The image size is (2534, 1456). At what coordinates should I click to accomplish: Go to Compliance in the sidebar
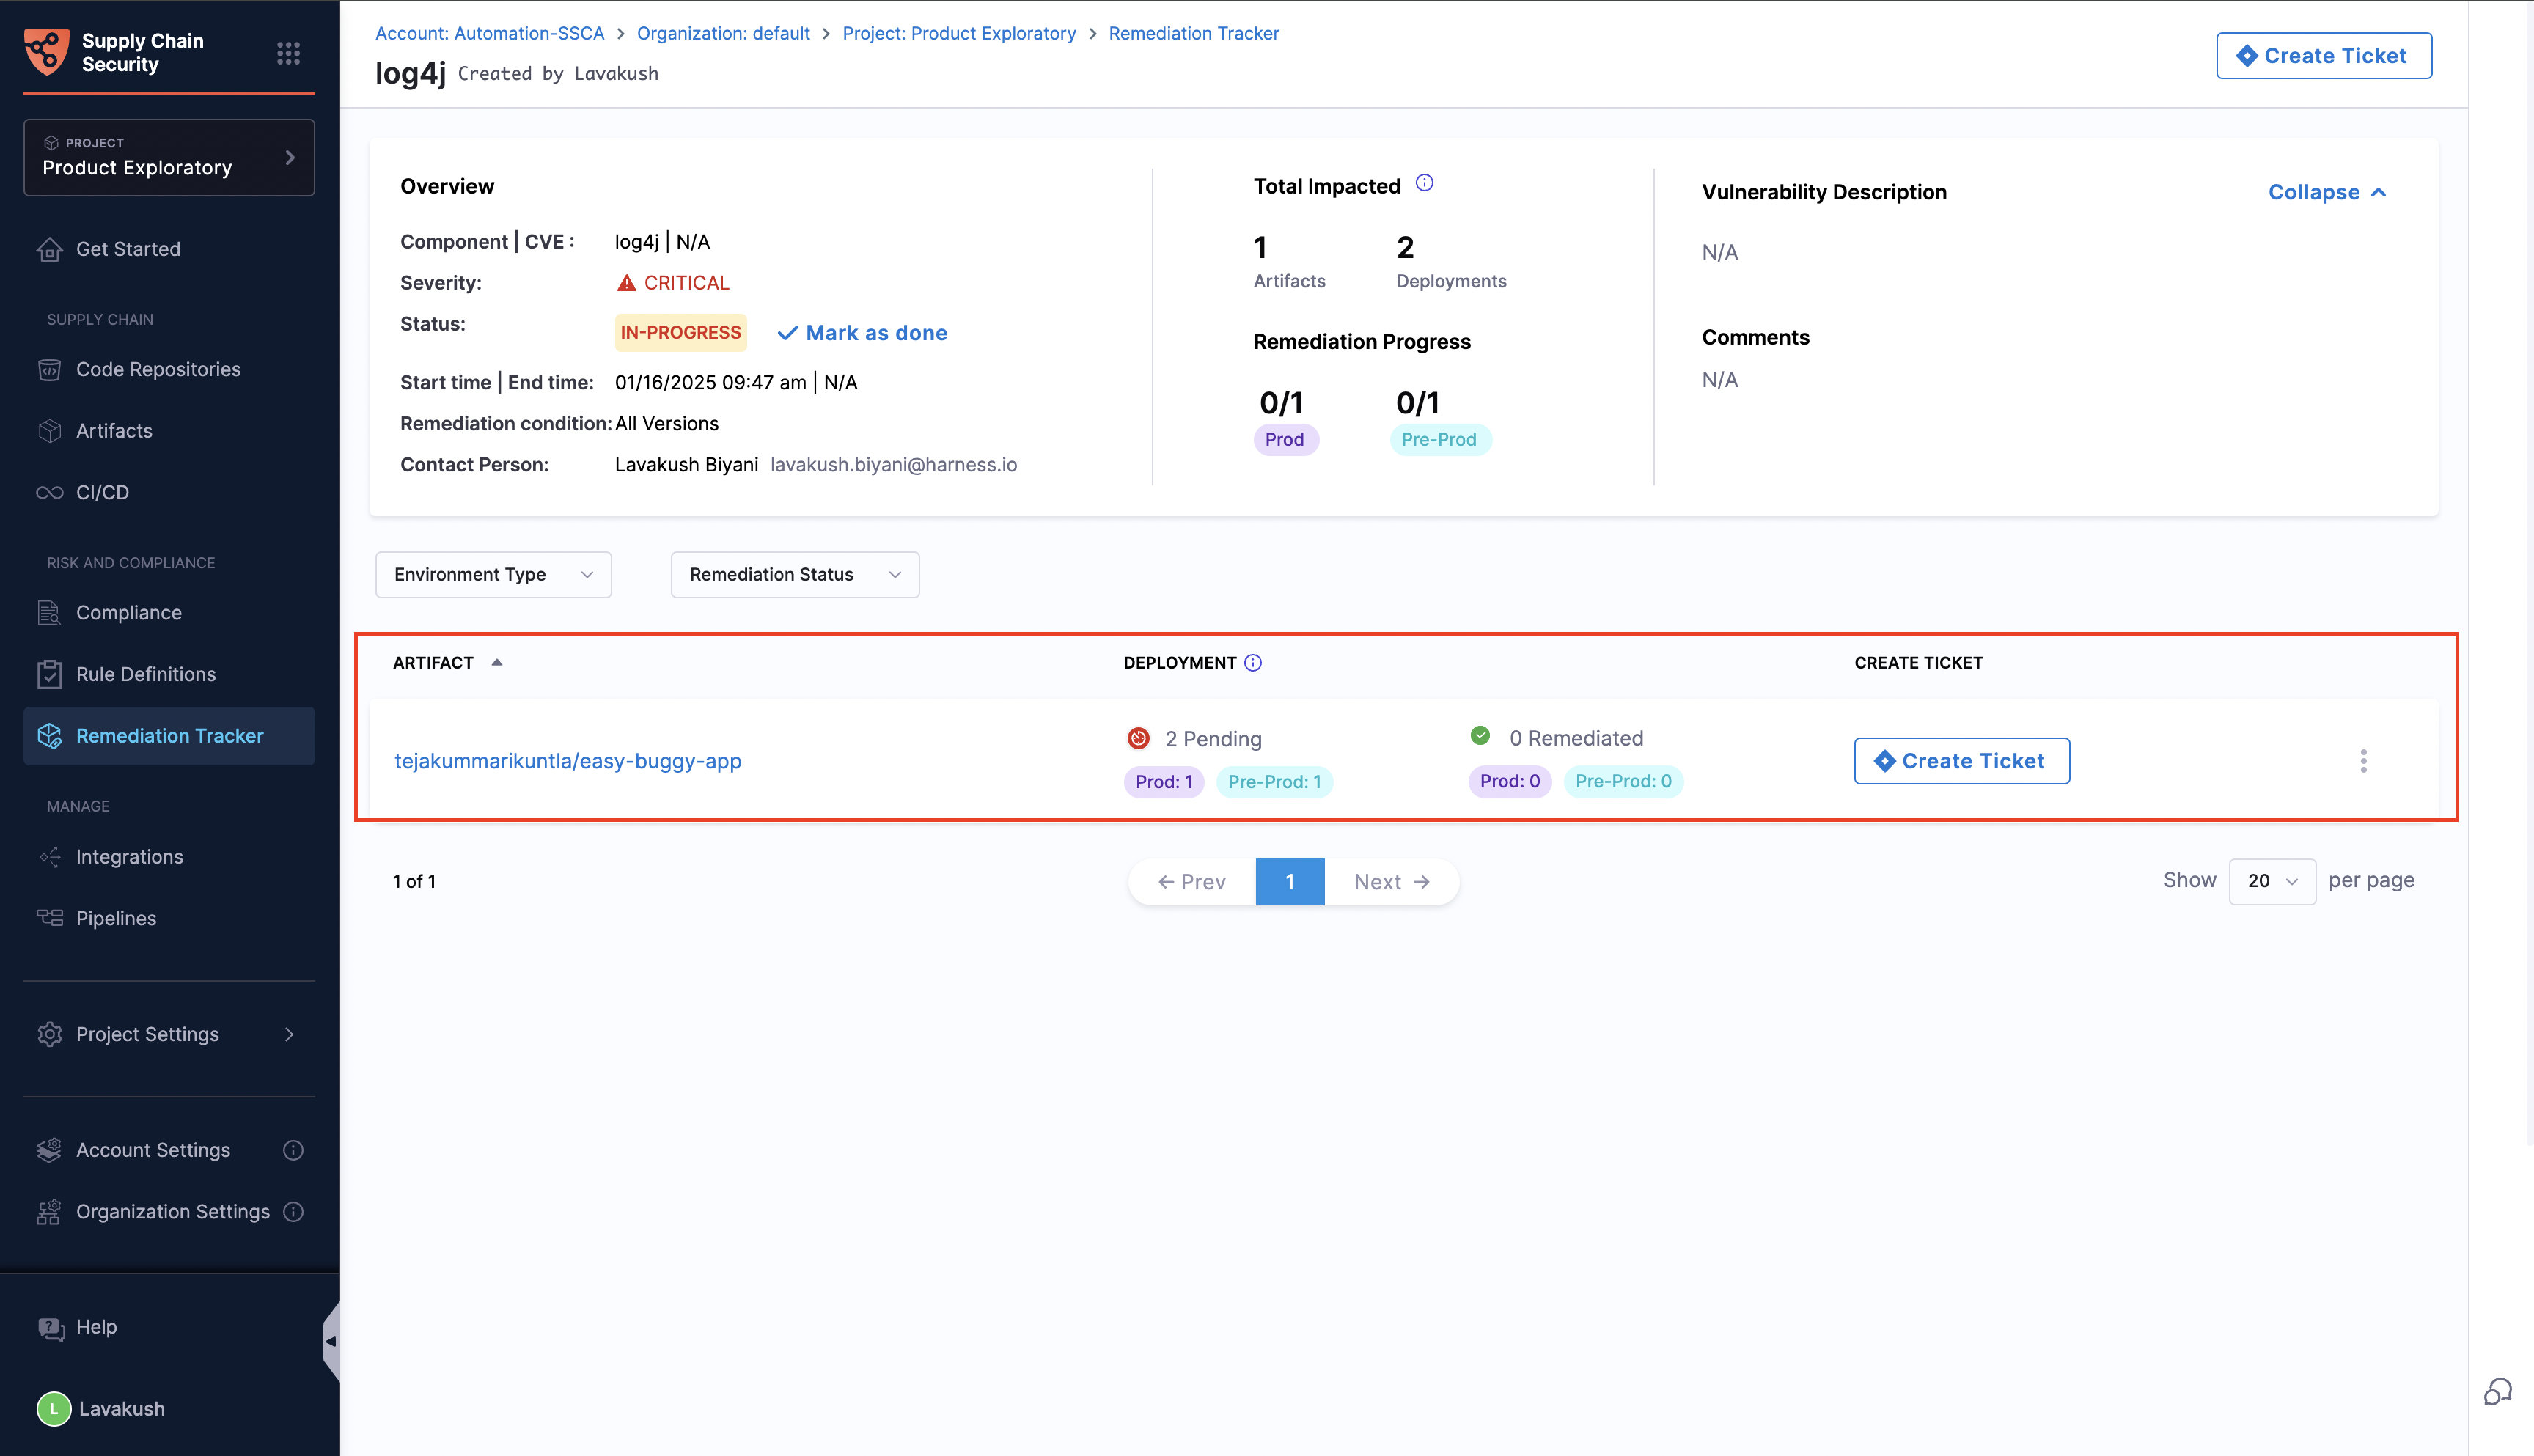point(128,613)
